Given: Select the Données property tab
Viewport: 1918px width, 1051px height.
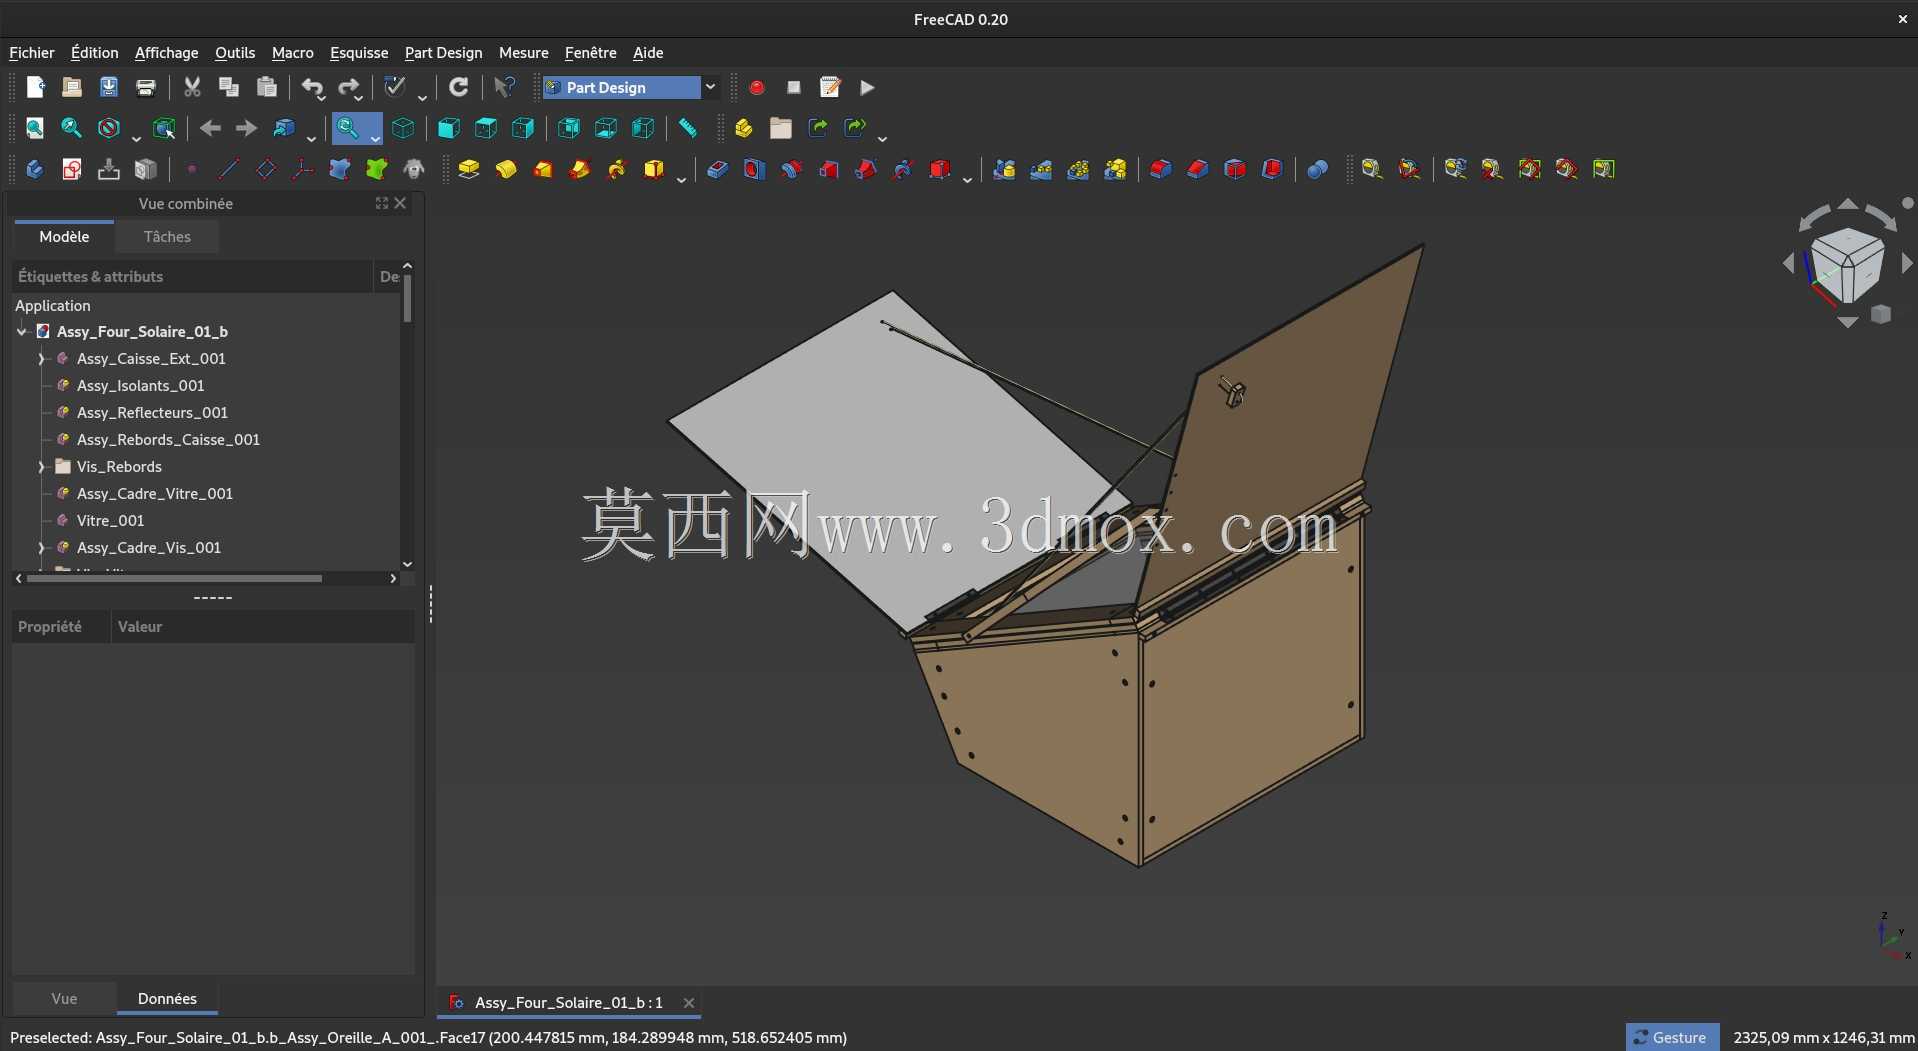Looking at the screenshot, I should coord(167,998).
